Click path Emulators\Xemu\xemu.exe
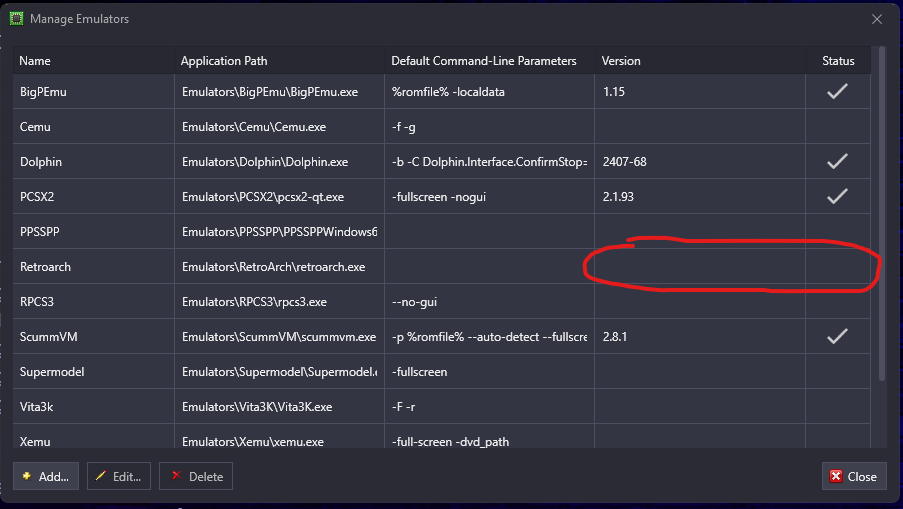 click(x=252, y=442)
